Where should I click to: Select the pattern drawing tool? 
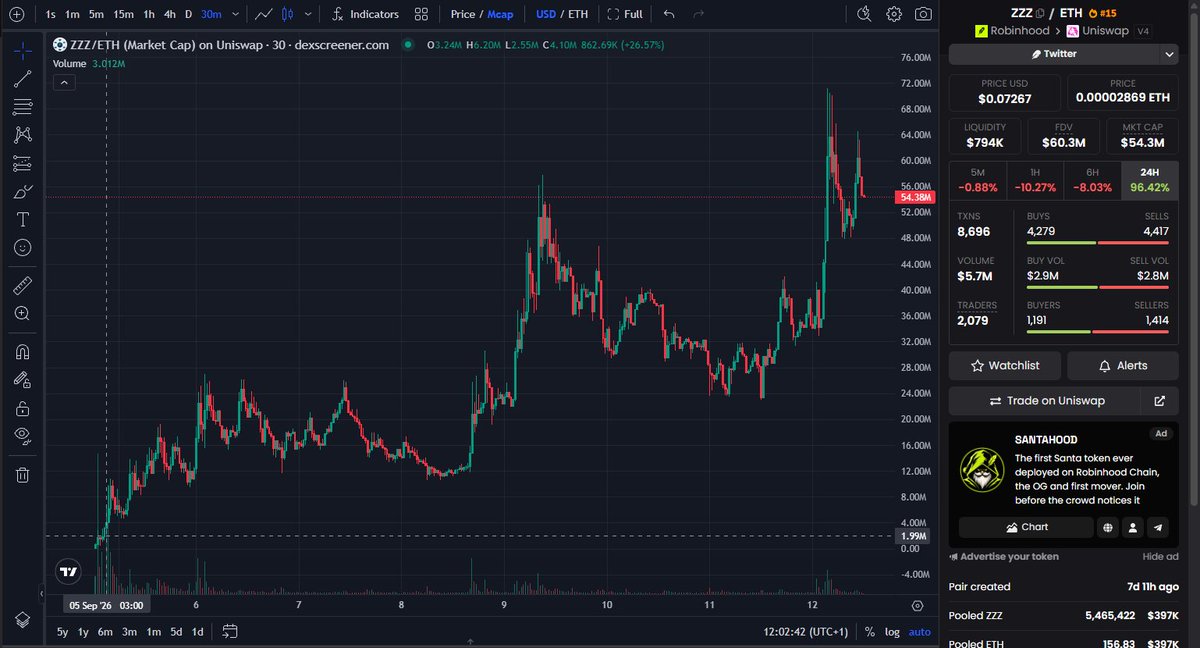(23, 135)
